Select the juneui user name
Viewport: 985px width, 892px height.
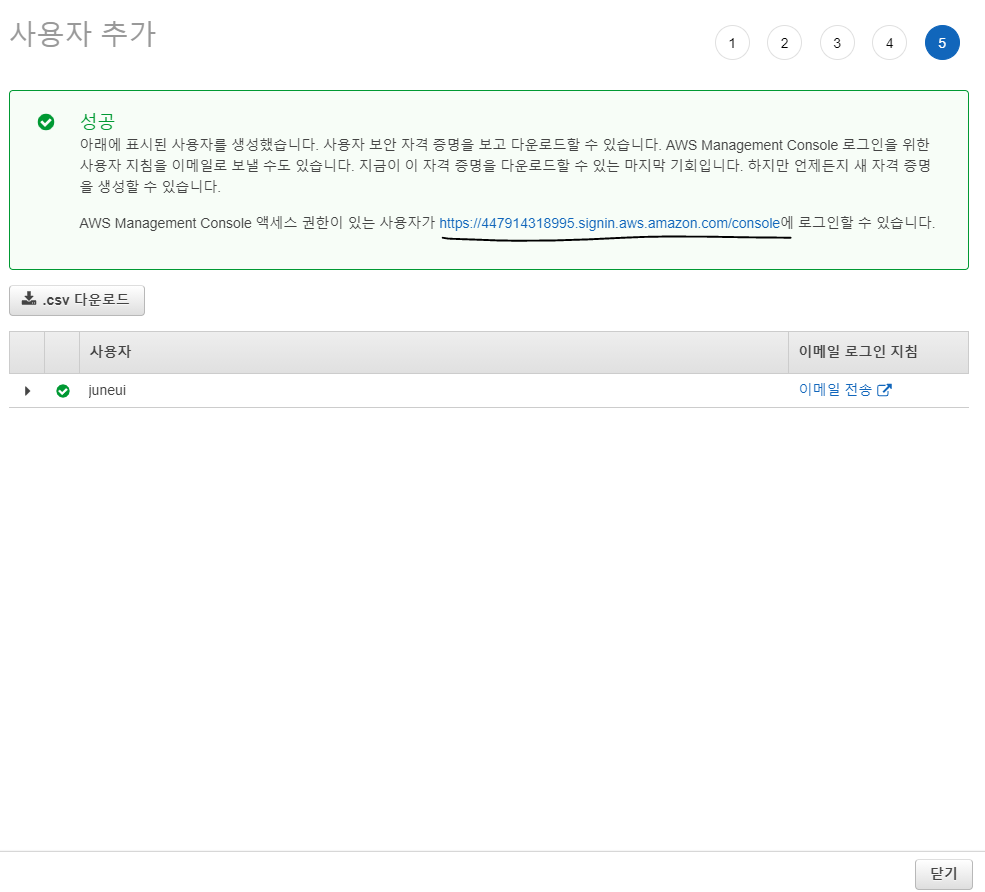click(x=107, y=390)
